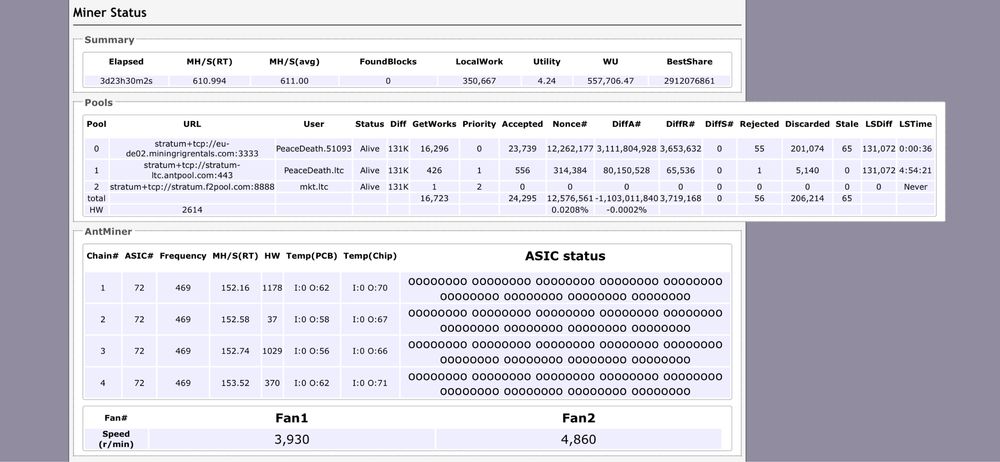
Task: Select LSTime value 0:00:36
Action: [x=915, y=149]
